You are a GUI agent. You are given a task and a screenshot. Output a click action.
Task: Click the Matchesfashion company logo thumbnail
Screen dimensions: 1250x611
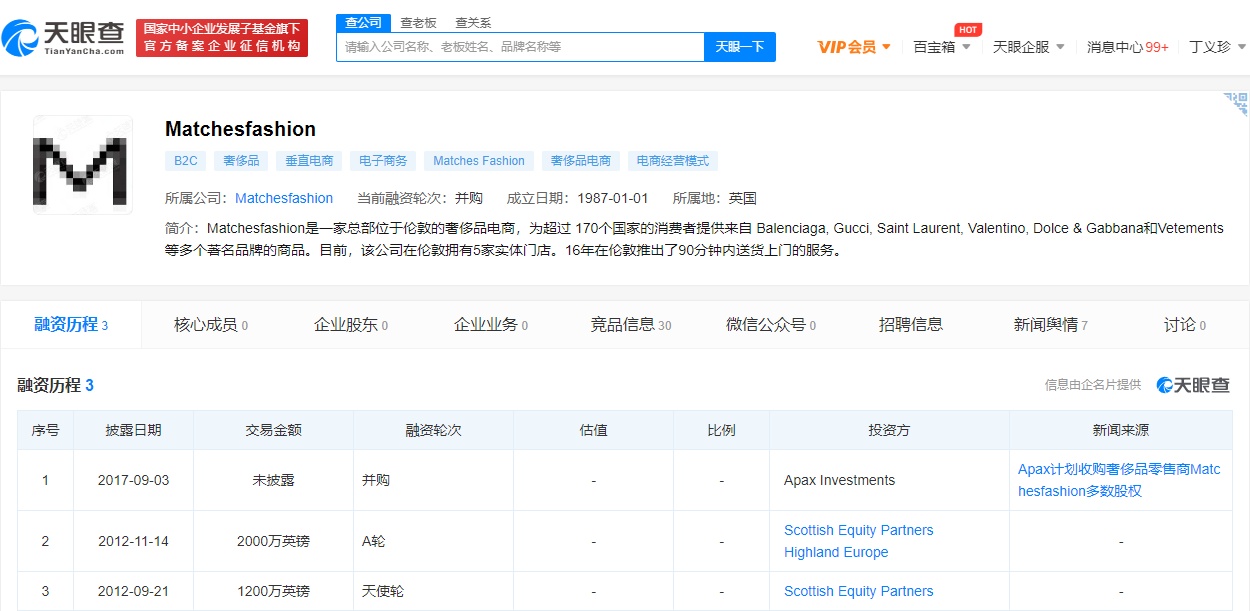[83, 165]
